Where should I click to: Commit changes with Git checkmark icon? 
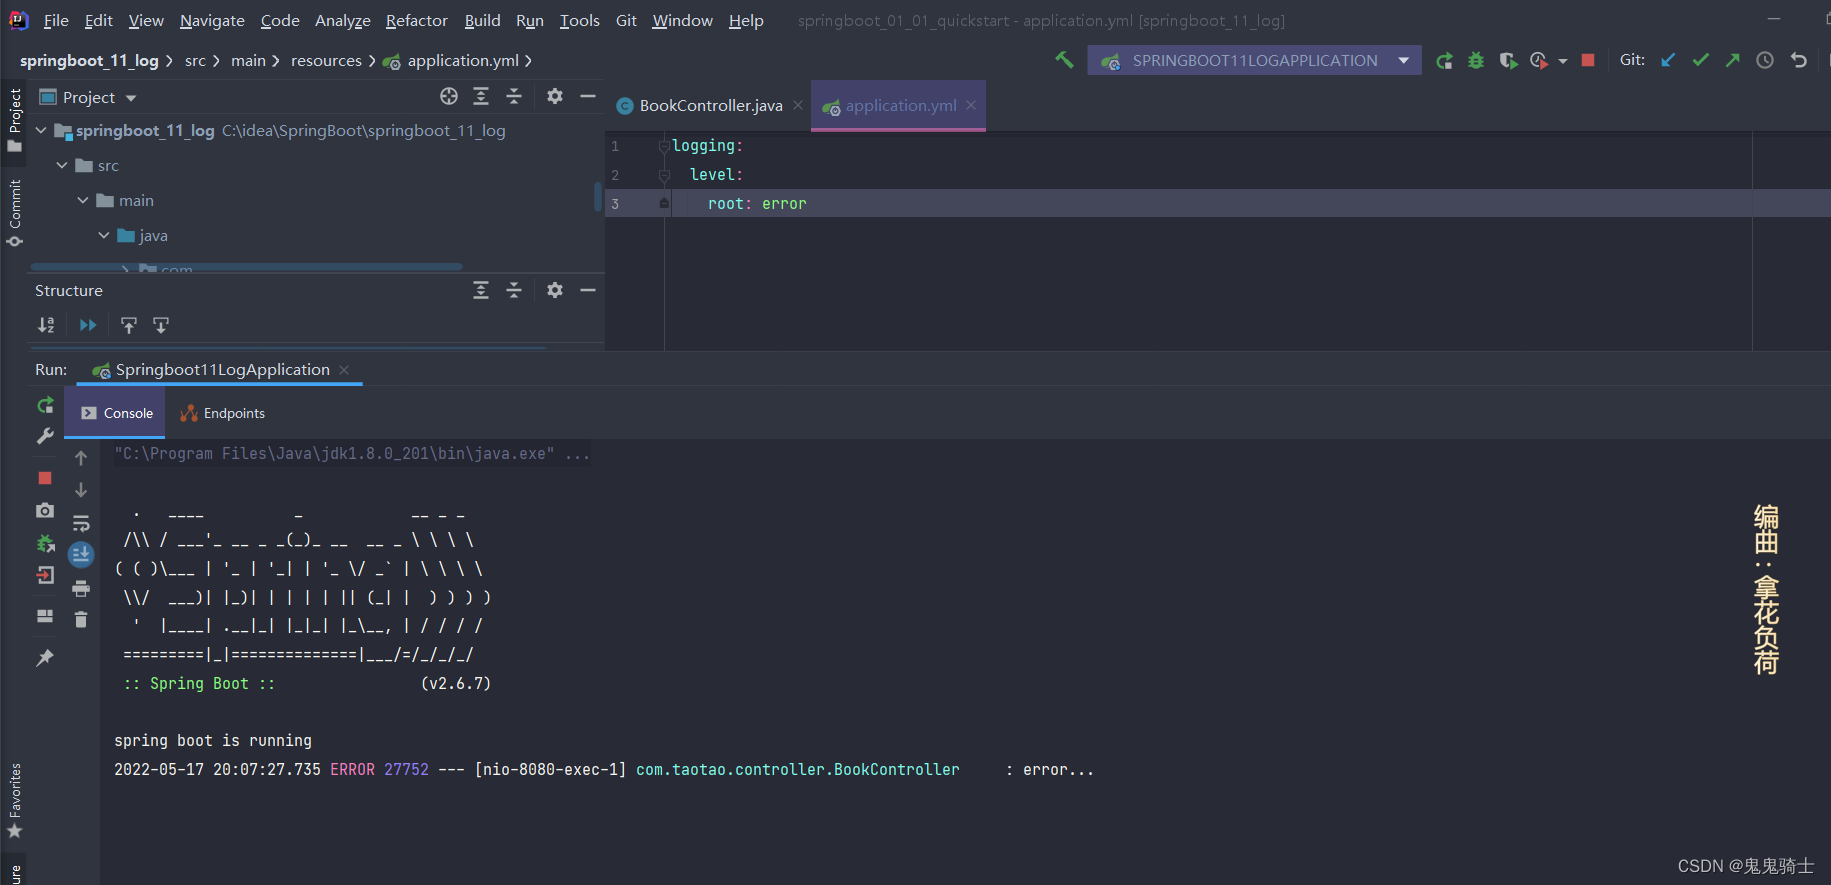(x=1700, y=61)
